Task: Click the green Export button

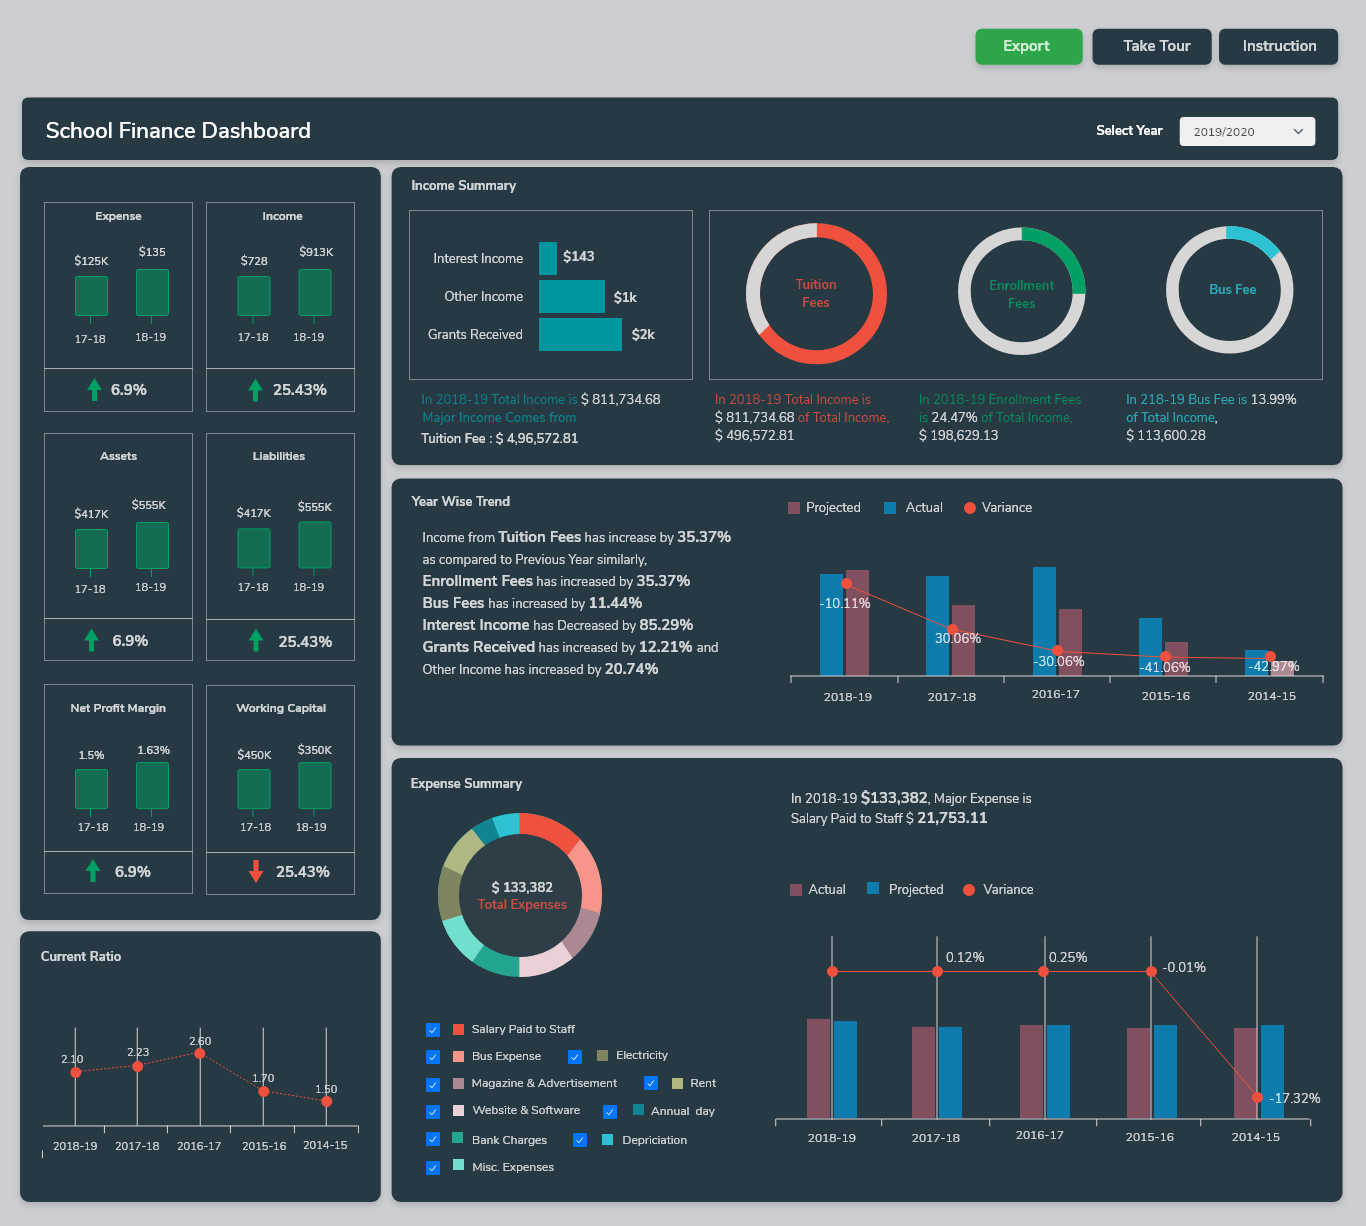Action: point(1028,46)
